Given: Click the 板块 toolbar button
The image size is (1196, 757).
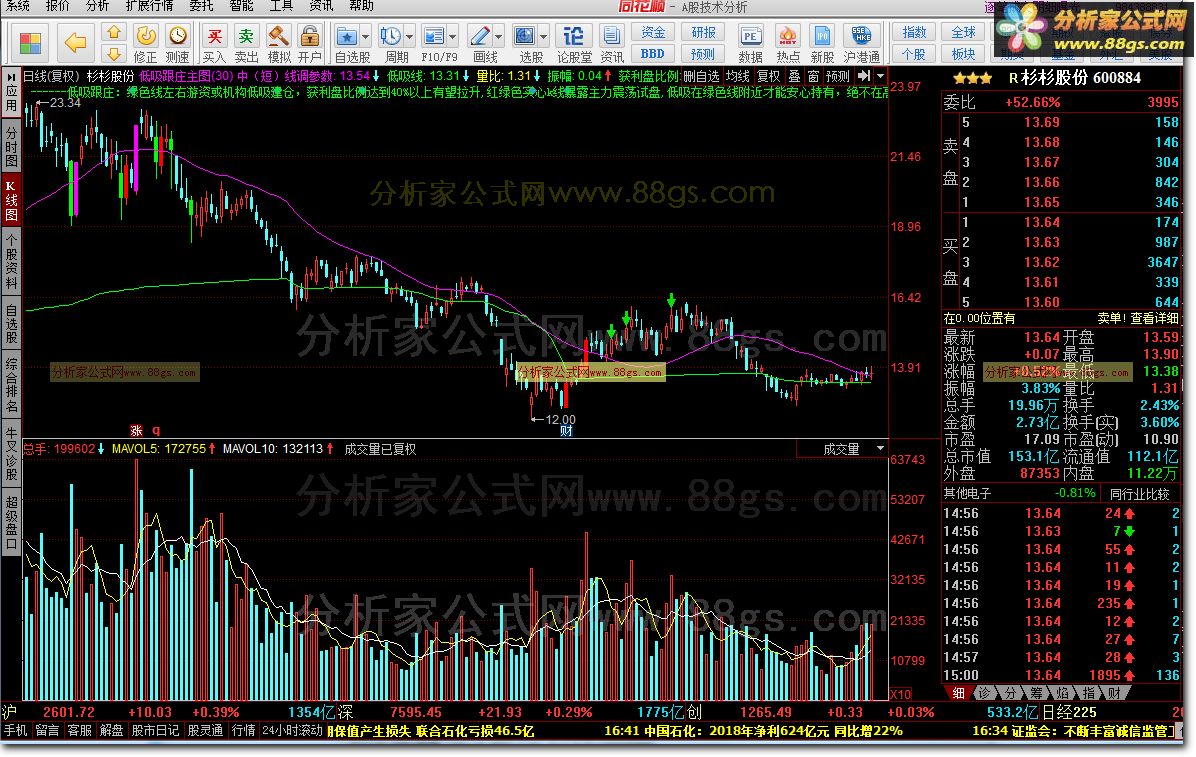Looking at the screenshot, I should point(963,53).
